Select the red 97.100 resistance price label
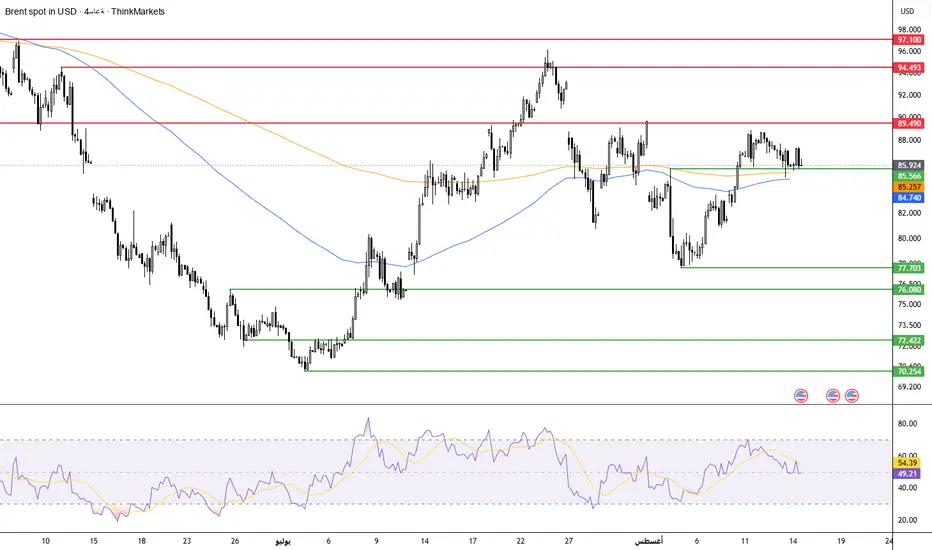This screenshot has width=932, height=550. [x=909, y=40]
